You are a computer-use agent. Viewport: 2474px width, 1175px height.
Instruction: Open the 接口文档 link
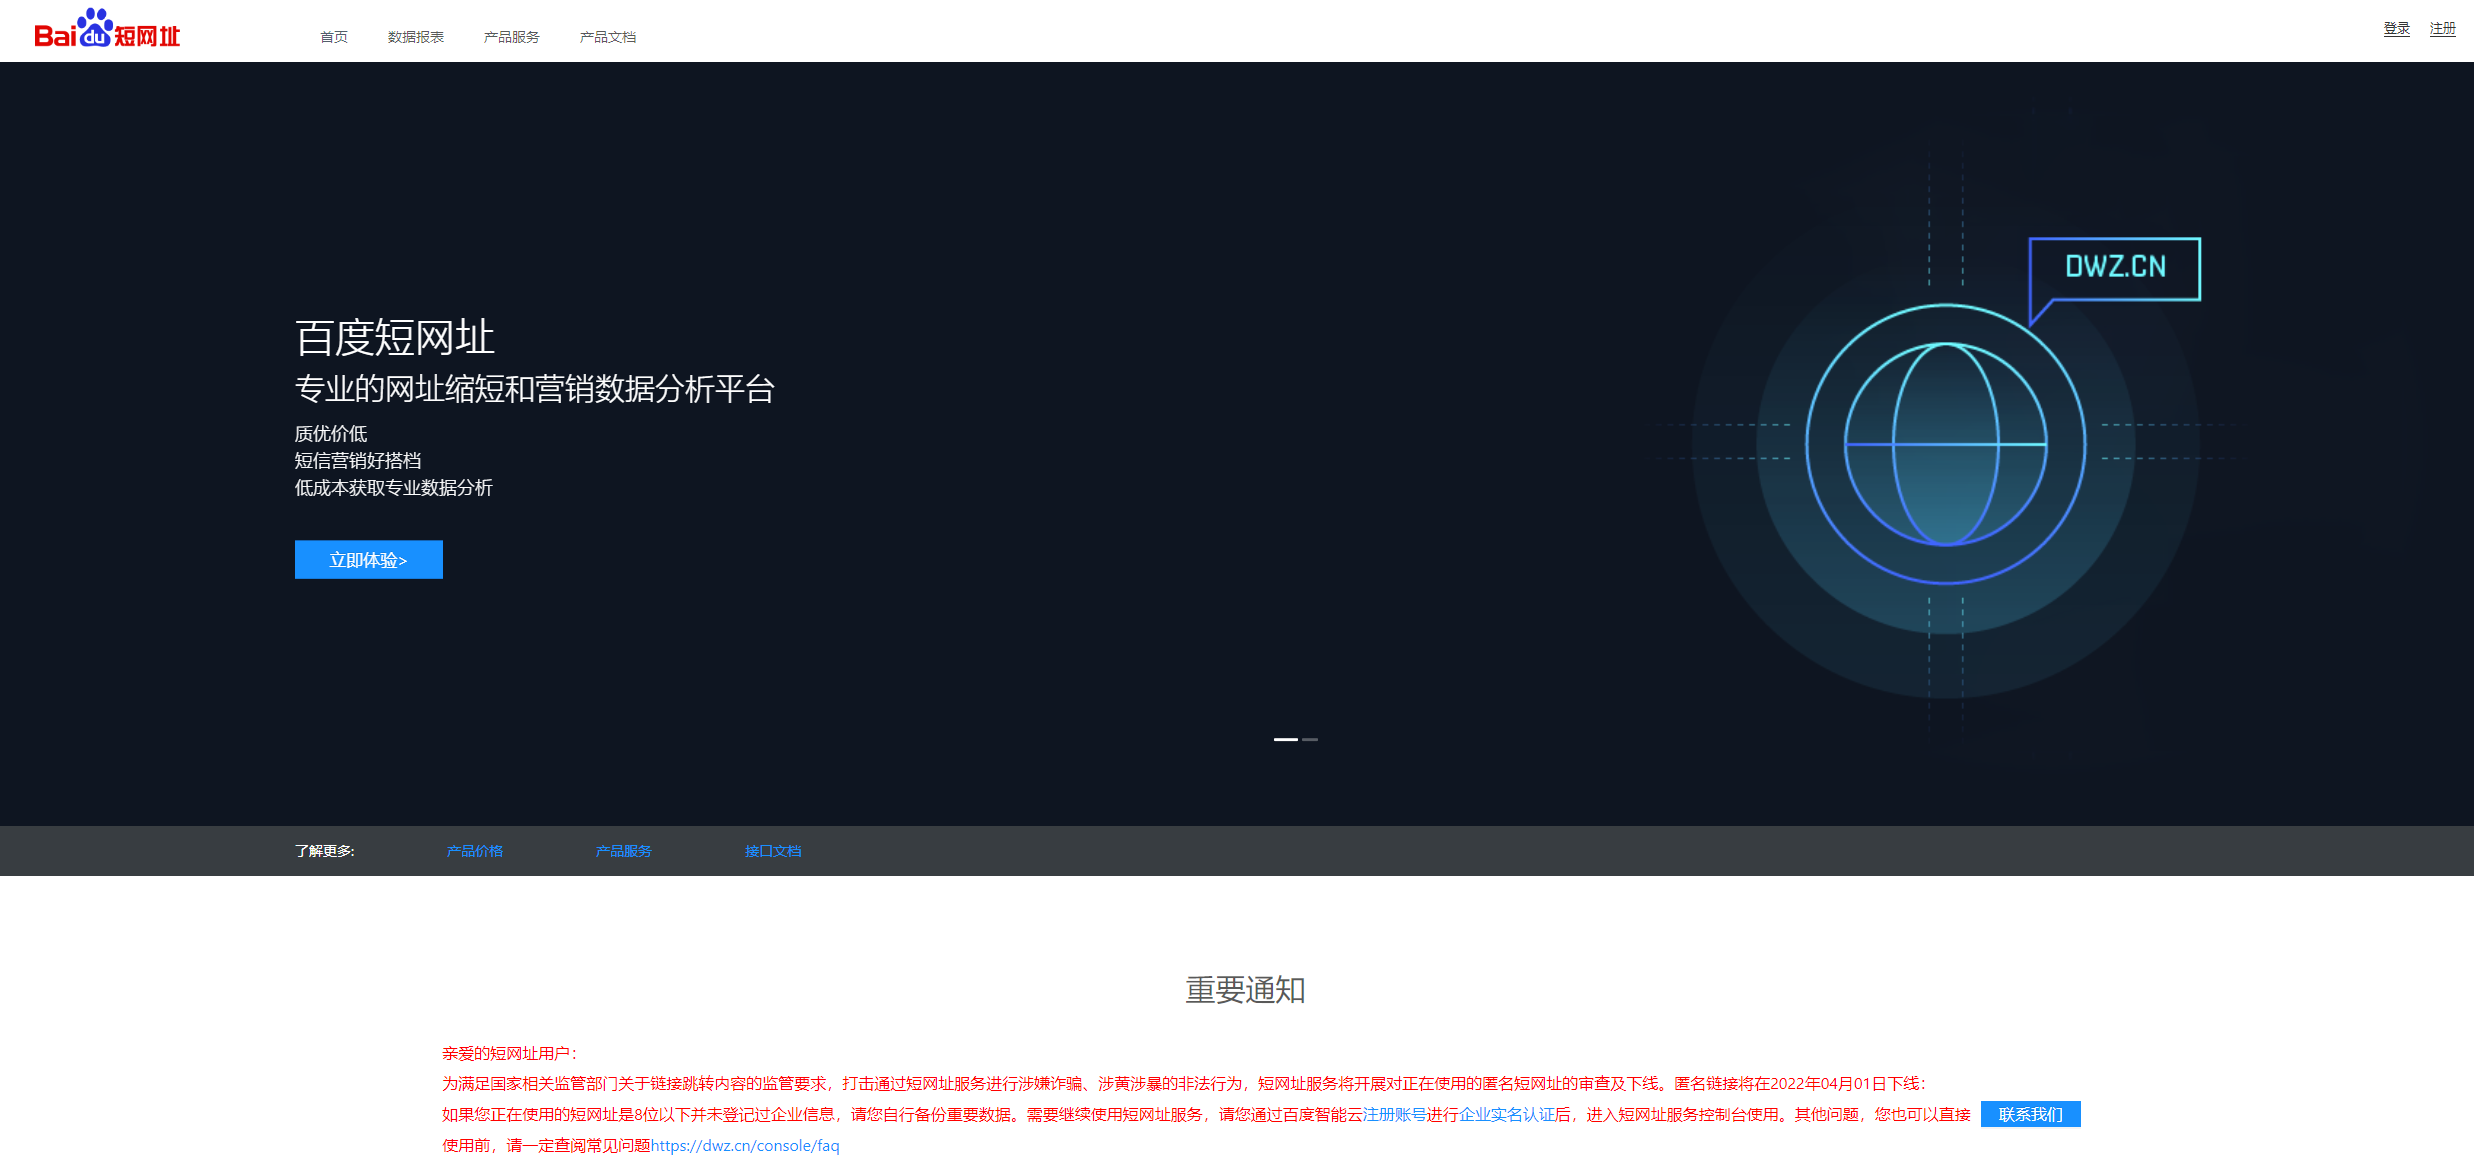pos(772,851)
